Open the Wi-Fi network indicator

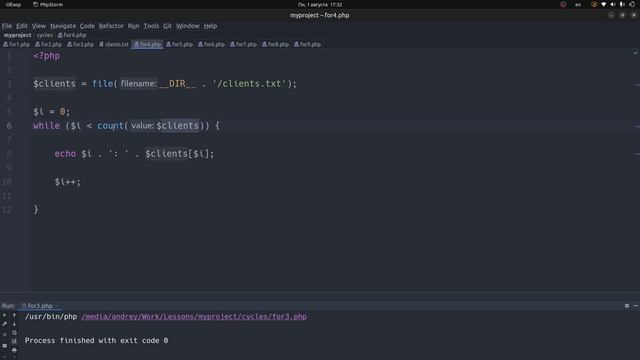point(603,4)
